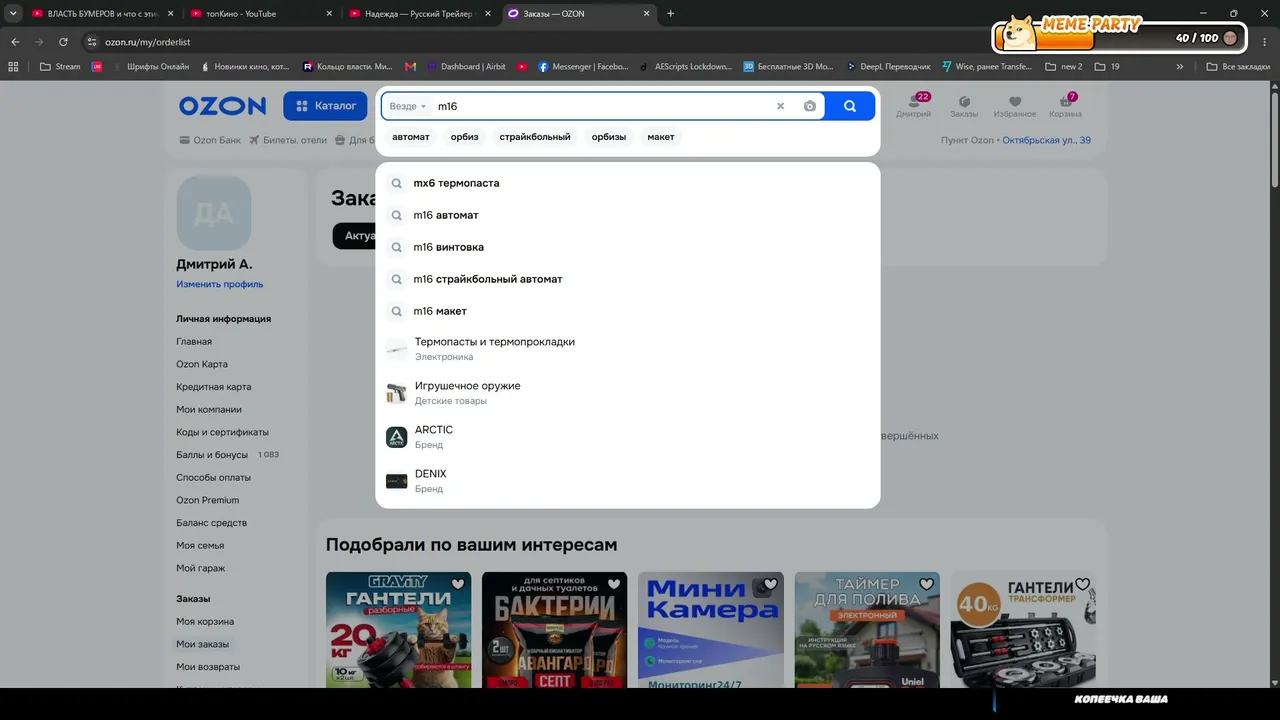Open Кредитная карта in the sidebar
Screen dimensions: 1280x720
214,387
